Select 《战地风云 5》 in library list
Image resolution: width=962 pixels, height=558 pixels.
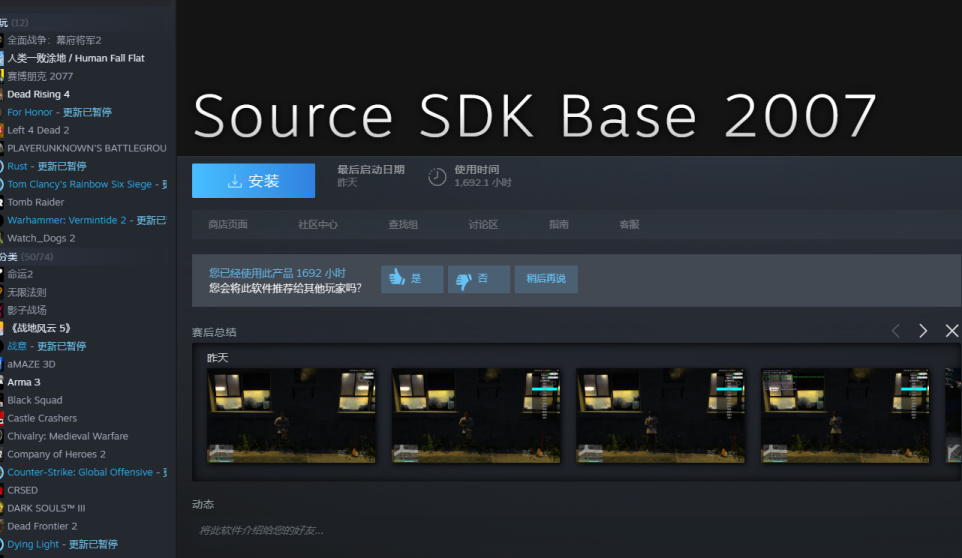click(x=40, y=328)
